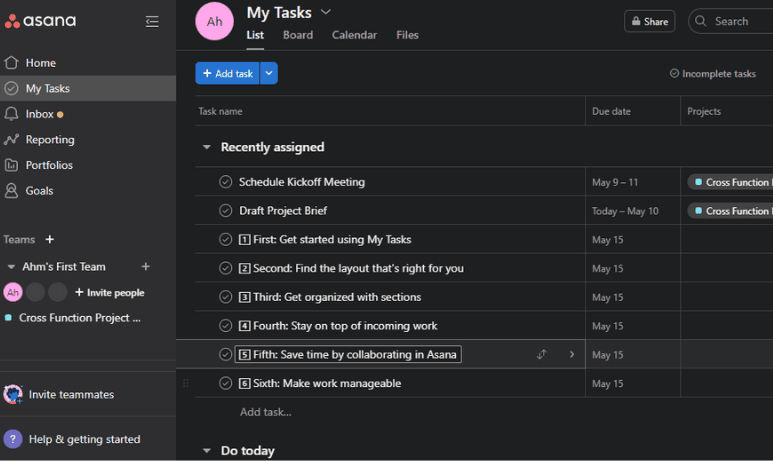Click the subtask icon on the Fifth task row
773x461 pixels.
click(x=541, y=355)
